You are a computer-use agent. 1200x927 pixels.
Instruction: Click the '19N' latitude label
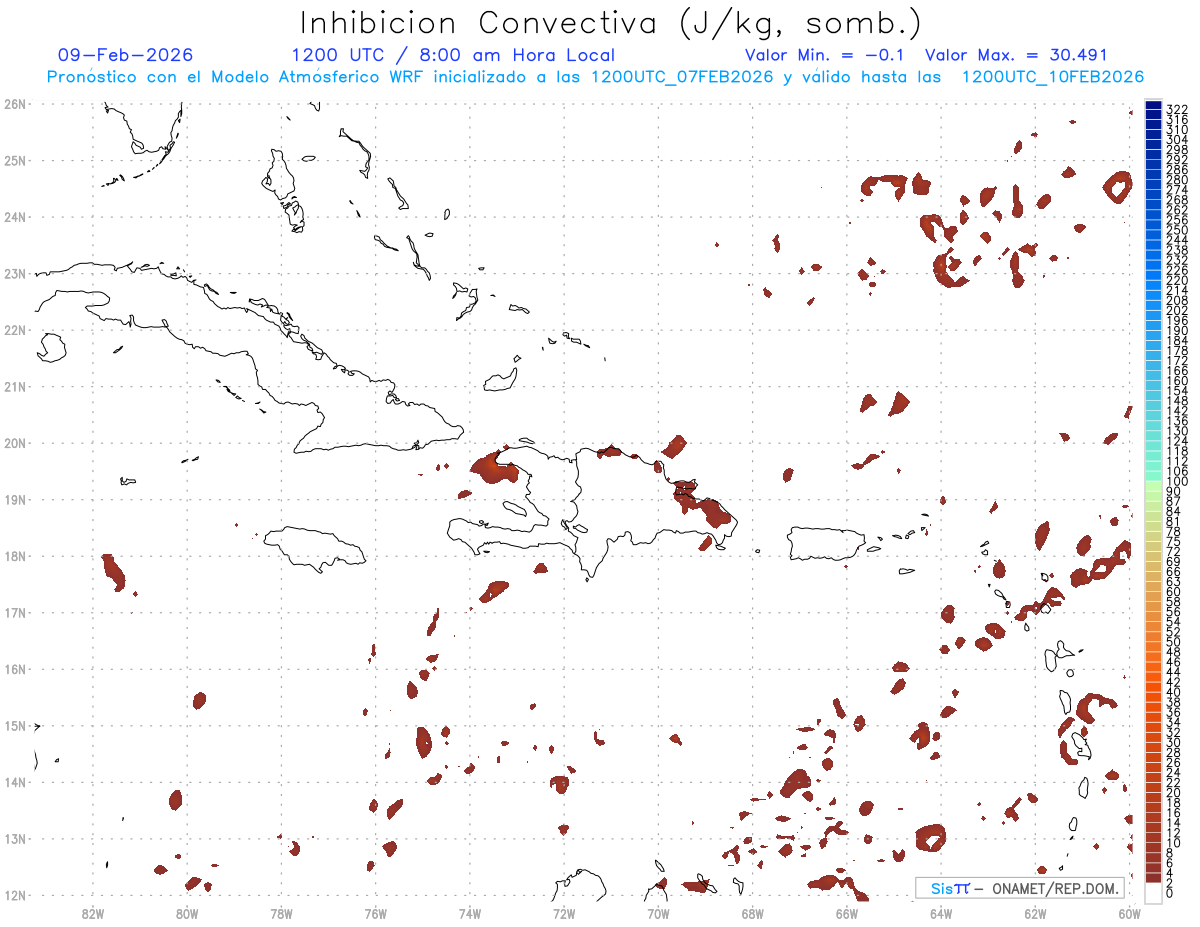(x=15, y=499)
